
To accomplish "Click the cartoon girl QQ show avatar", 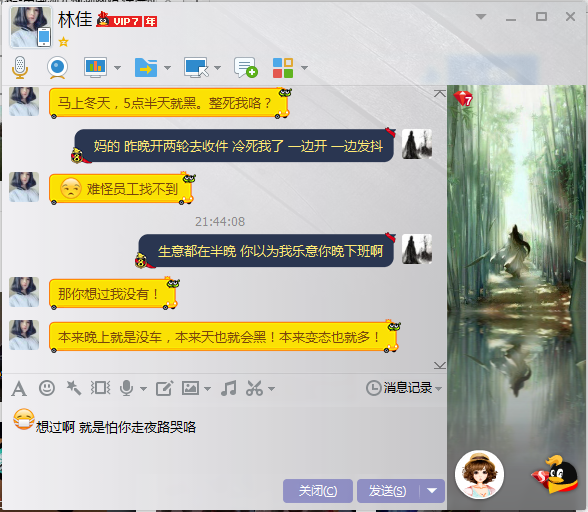I will (480, 474).
